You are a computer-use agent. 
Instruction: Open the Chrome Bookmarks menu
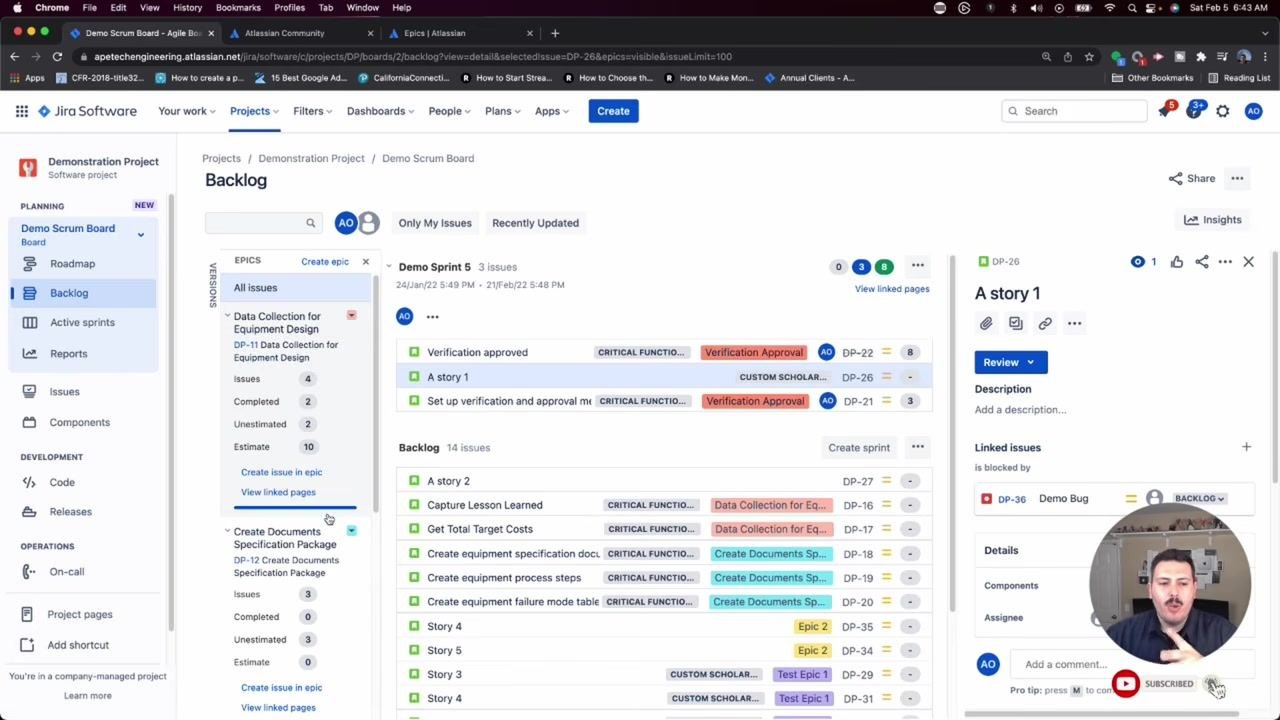[238, 8]
